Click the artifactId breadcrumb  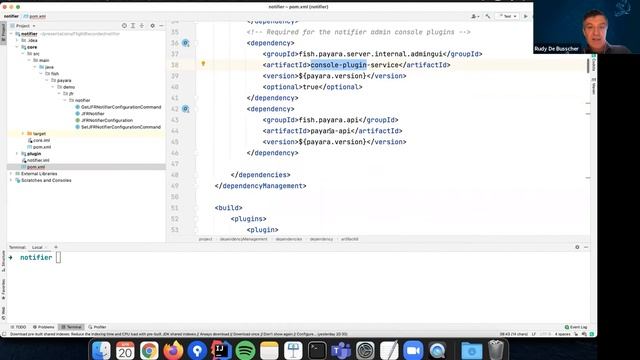tap(350, 239)
